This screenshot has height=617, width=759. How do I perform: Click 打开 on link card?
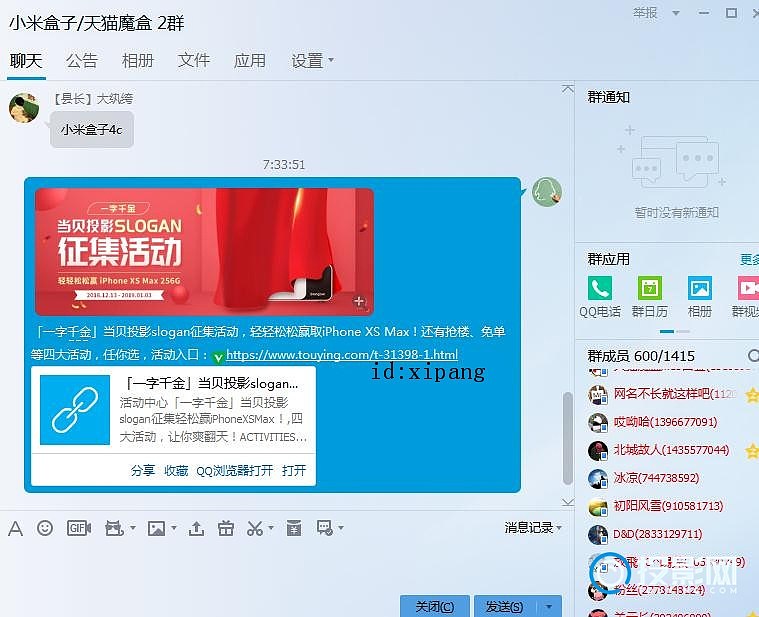tap(294, 470)
